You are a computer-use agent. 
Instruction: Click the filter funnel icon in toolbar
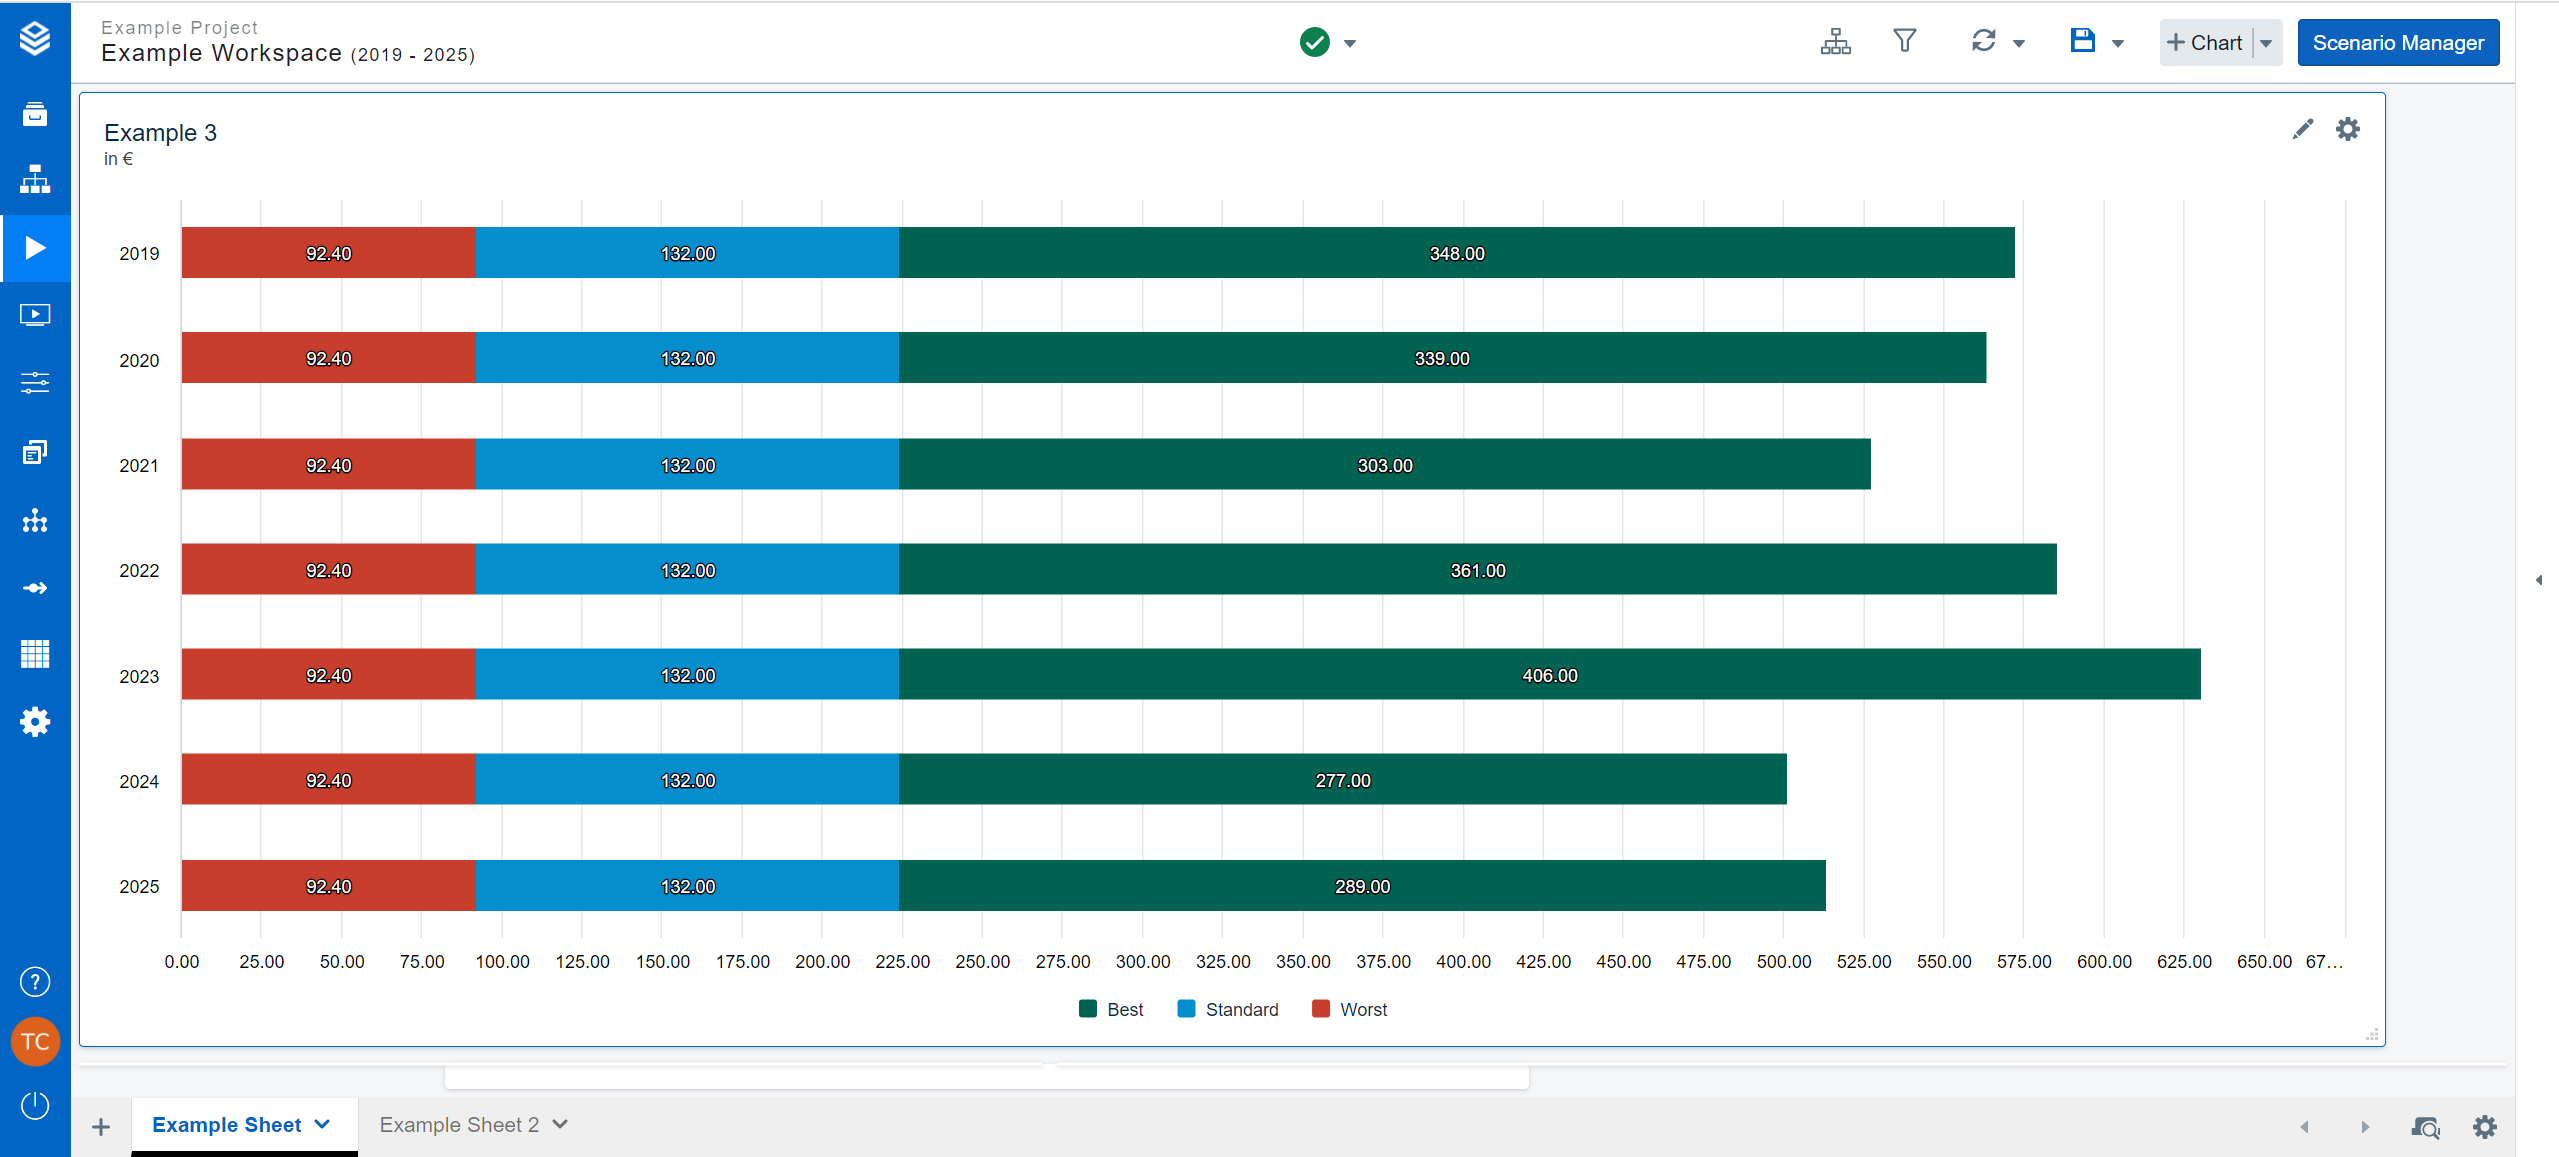pyautogui.click(x=1904, y=42)
